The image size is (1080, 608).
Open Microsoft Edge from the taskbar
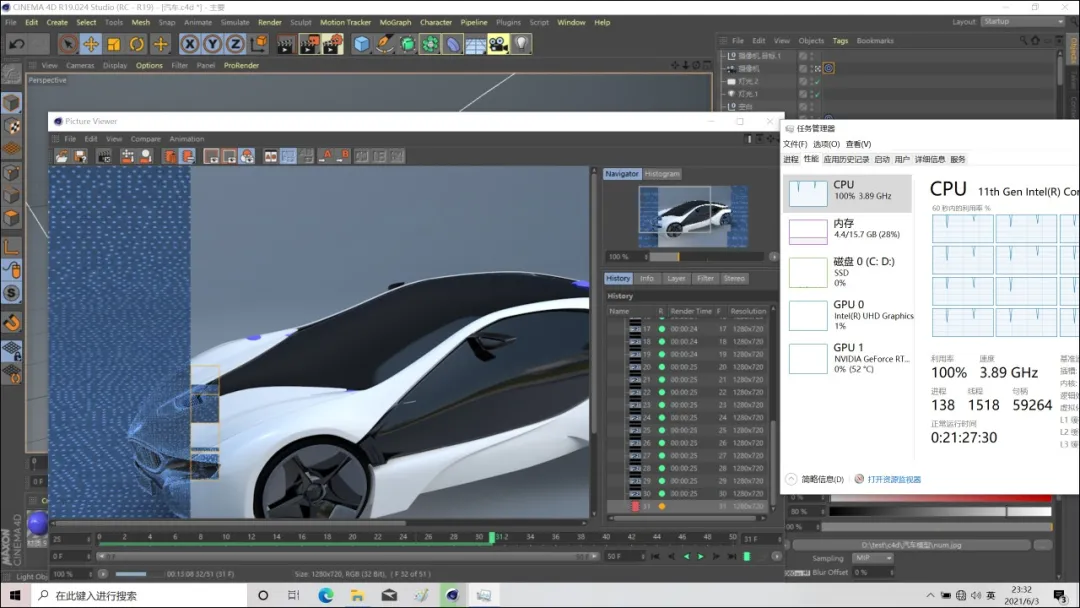click(326, 595)
